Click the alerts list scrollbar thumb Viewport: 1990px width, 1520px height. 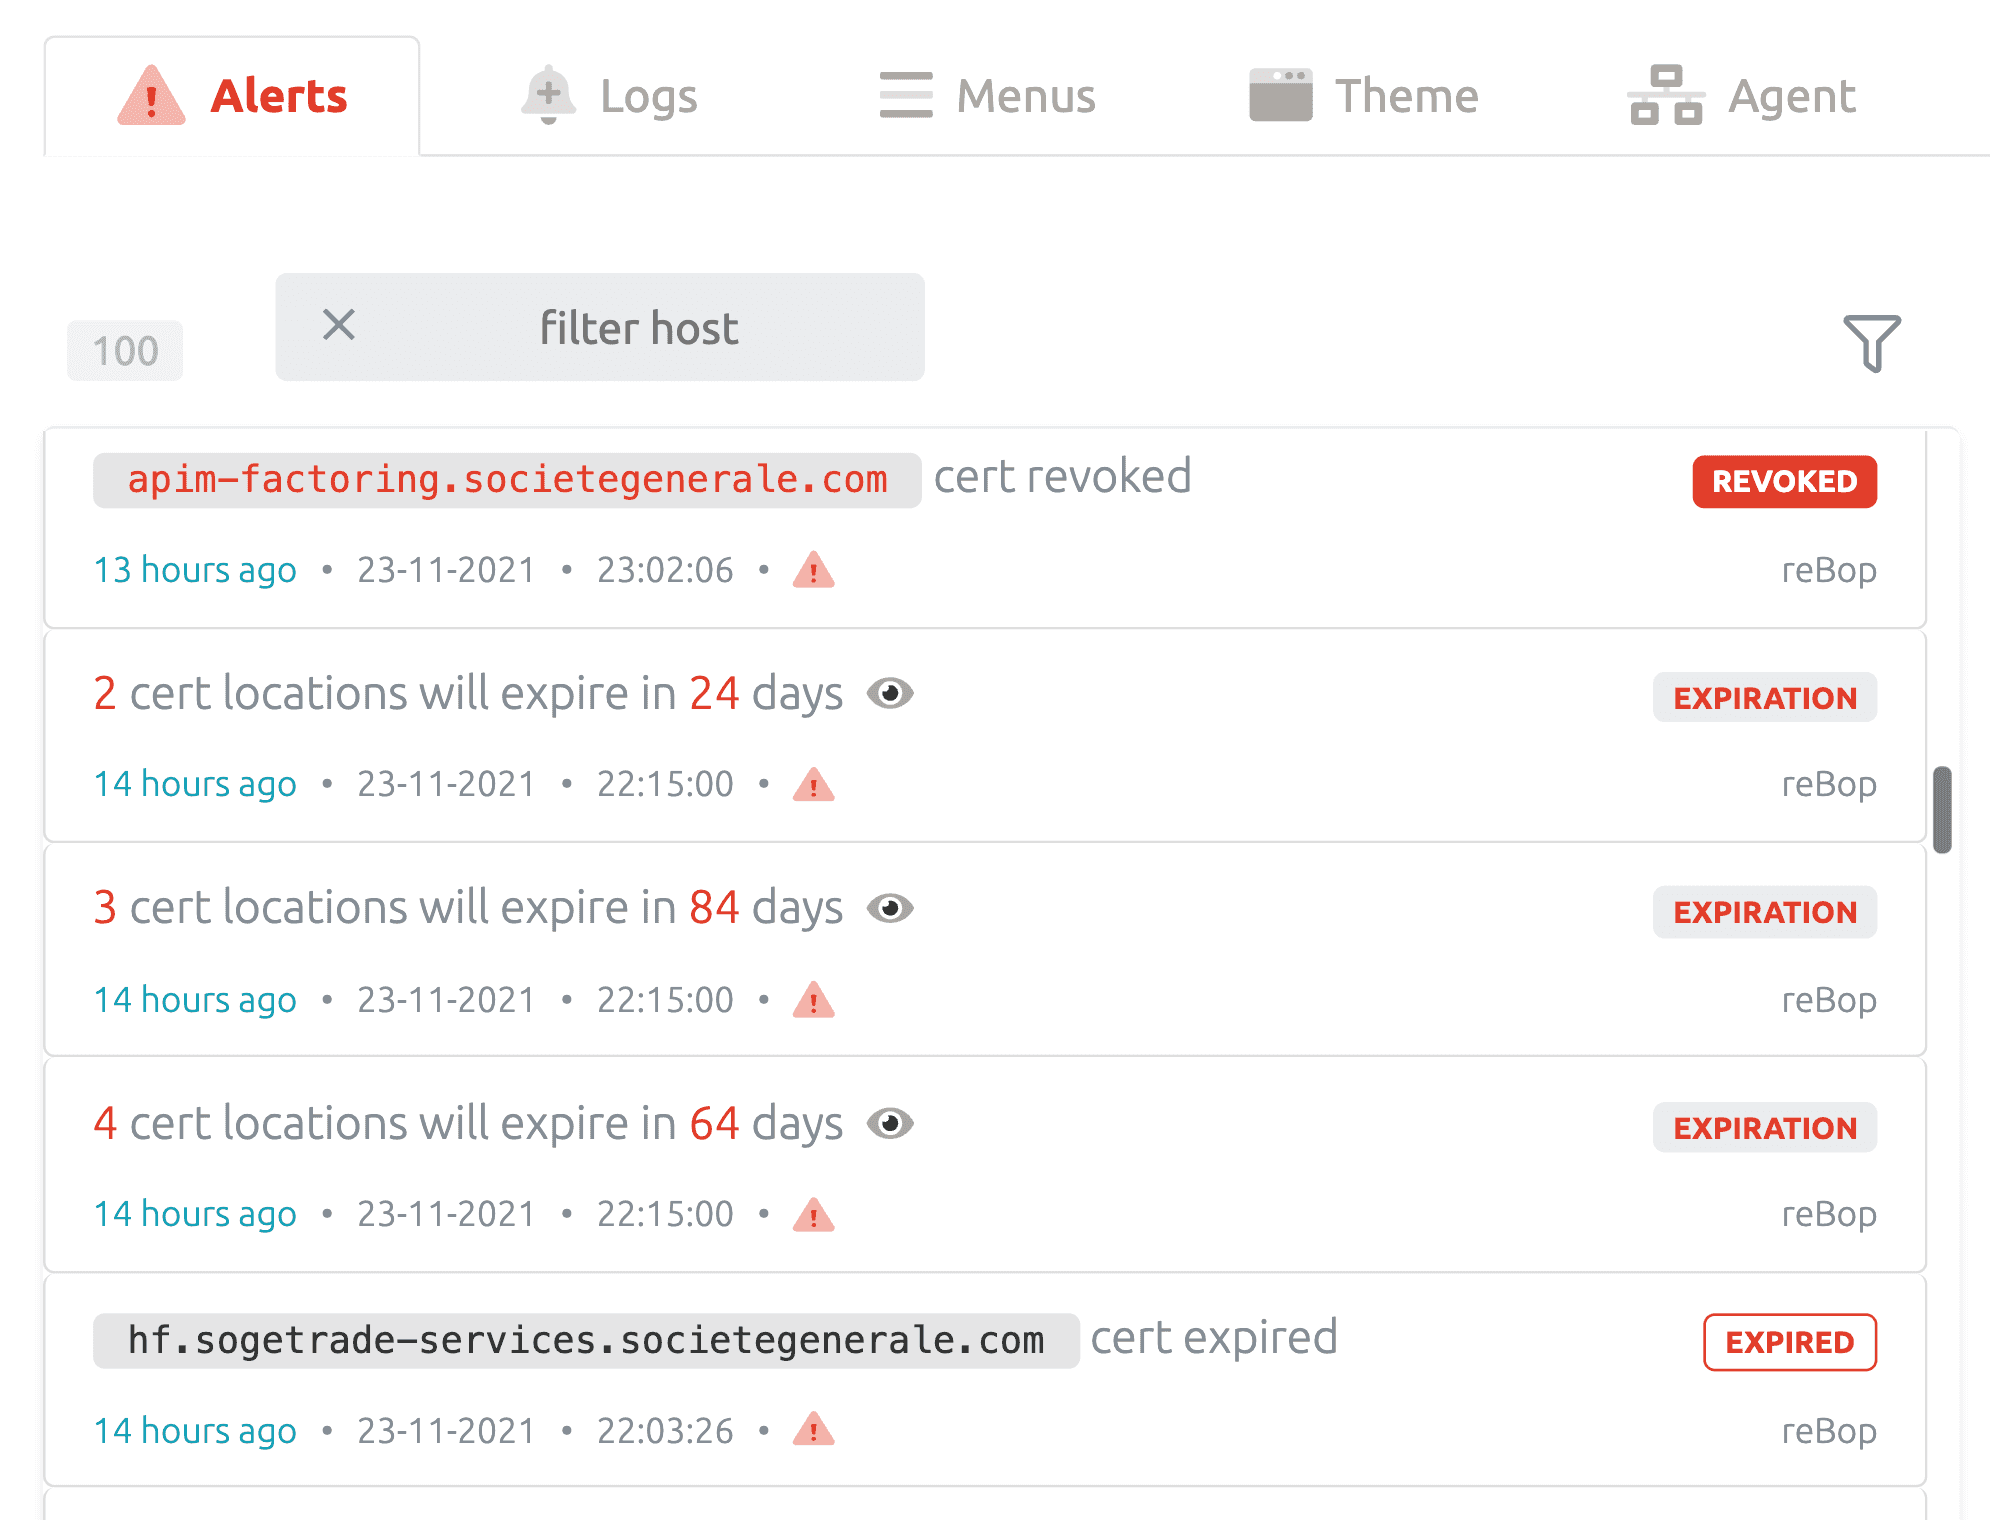[x=1942, y=809]
